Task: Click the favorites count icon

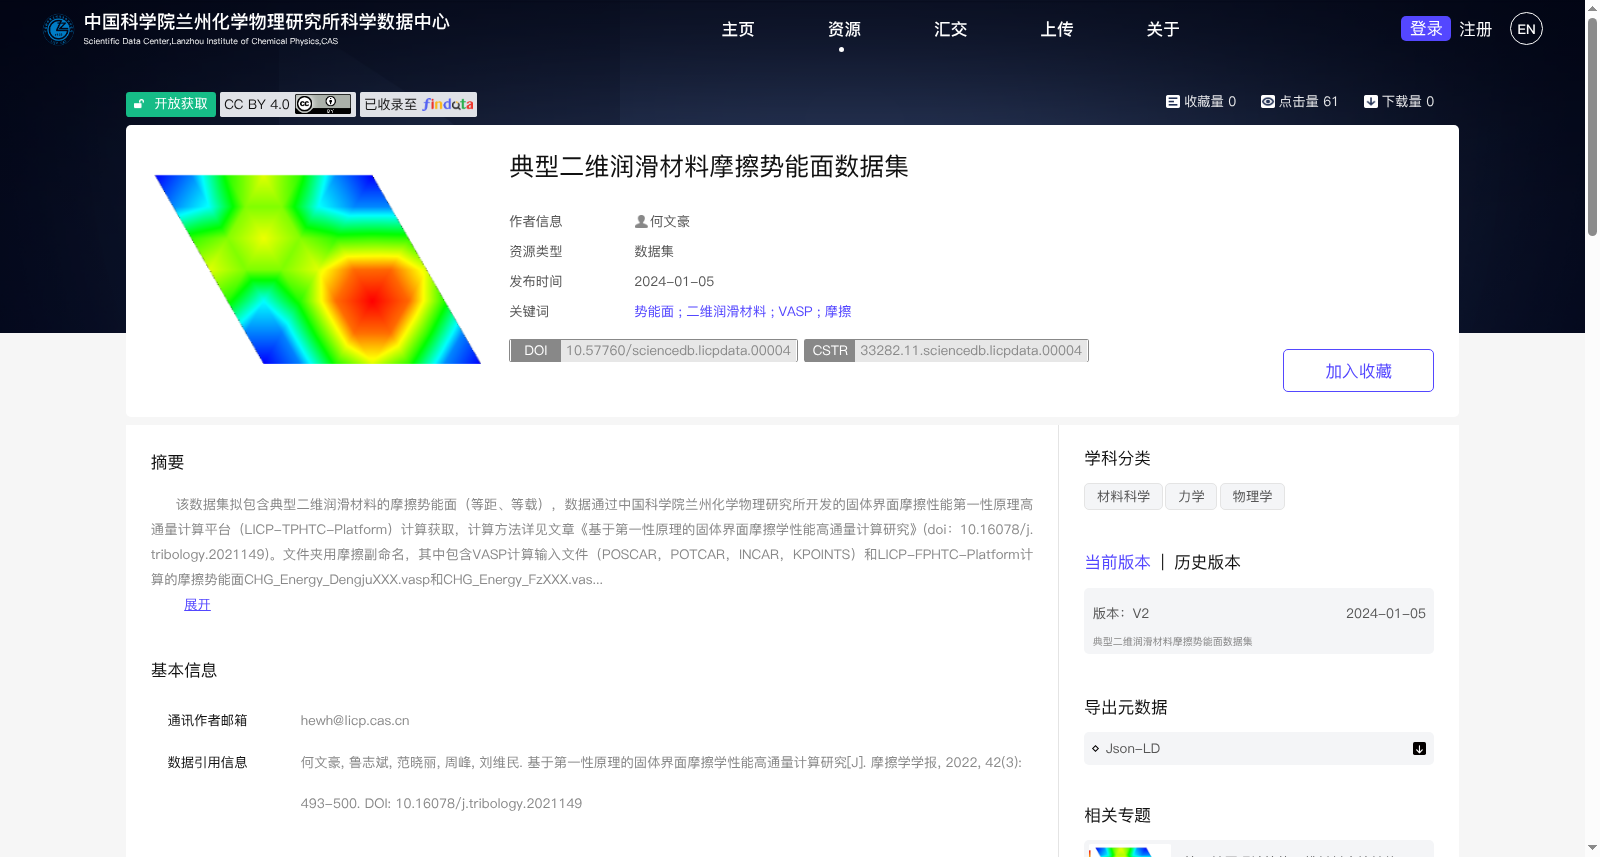Action: [1173, 101]
